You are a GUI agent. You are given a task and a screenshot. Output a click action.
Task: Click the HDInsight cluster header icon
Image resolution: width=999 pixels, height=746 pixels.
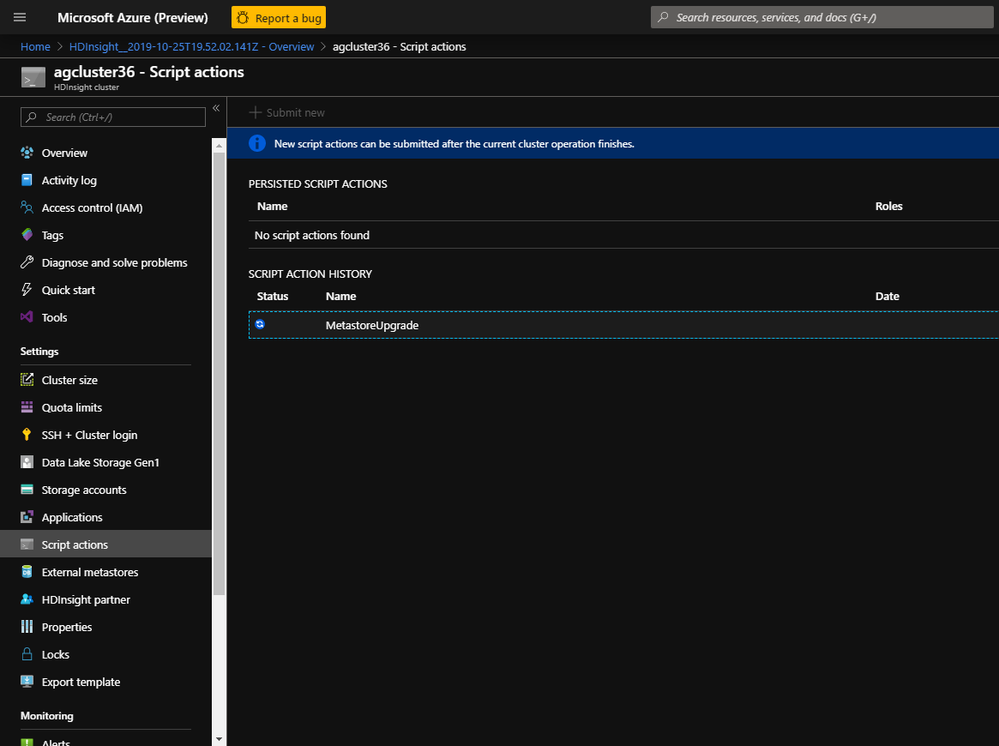pos(33,77)
